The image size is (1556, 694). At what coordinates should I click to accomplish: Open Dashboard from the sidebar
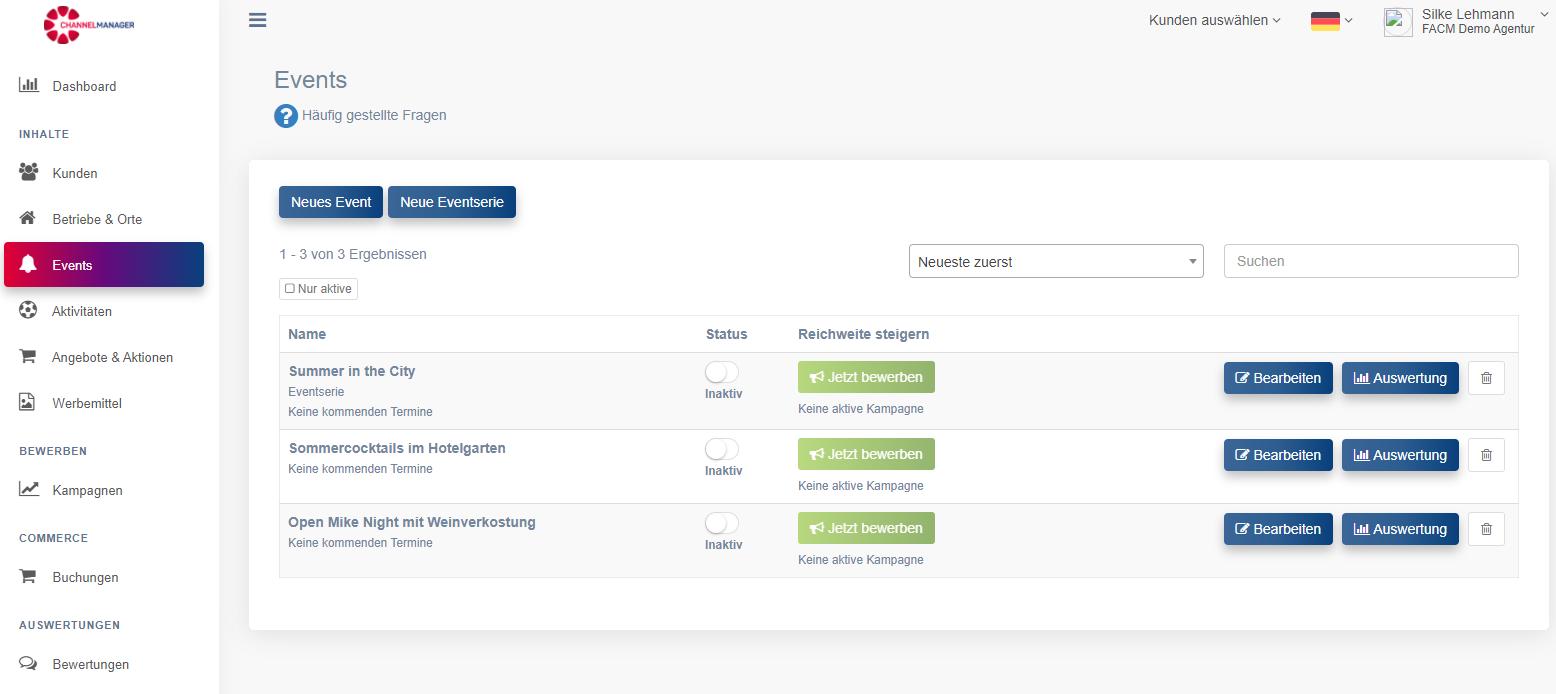(x=84, y=86)
